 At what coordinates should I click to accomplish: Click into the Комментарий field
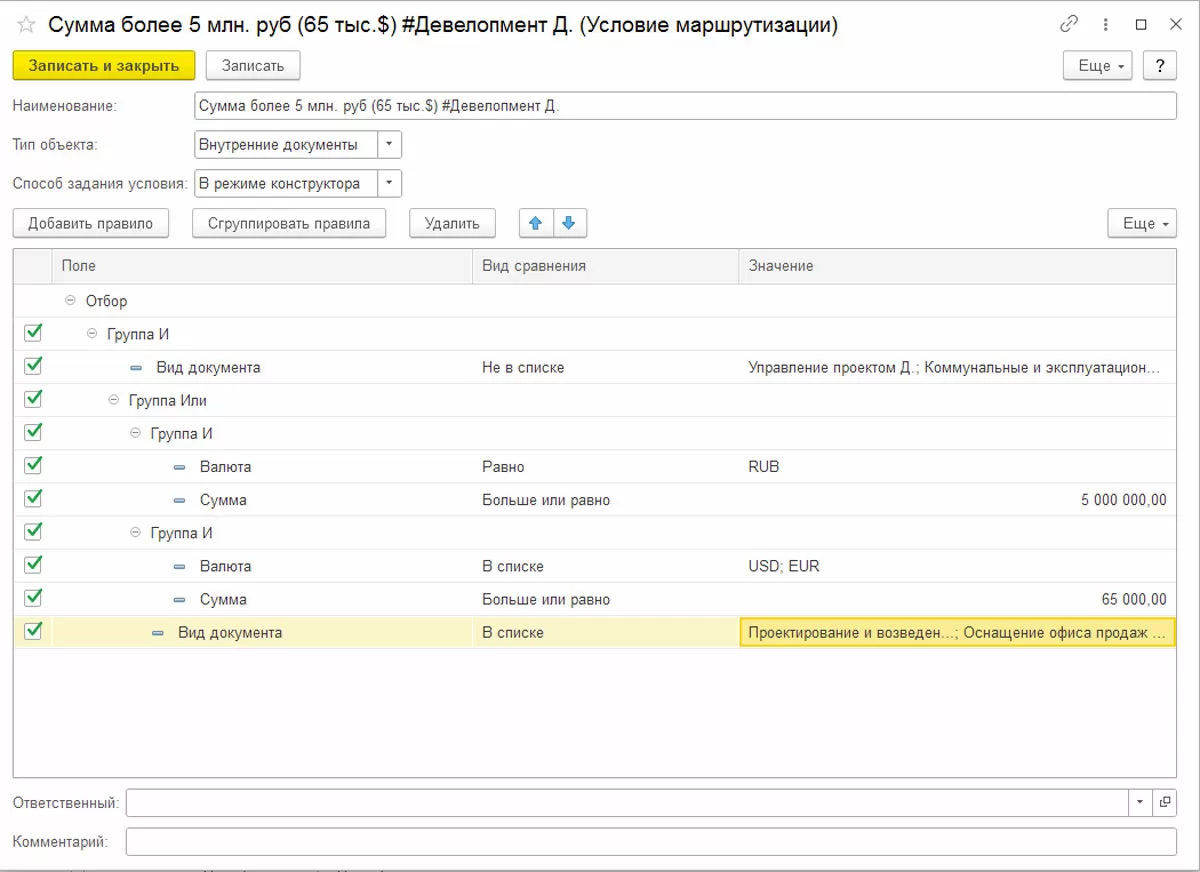pyautogui.click(x=651, y=842)
